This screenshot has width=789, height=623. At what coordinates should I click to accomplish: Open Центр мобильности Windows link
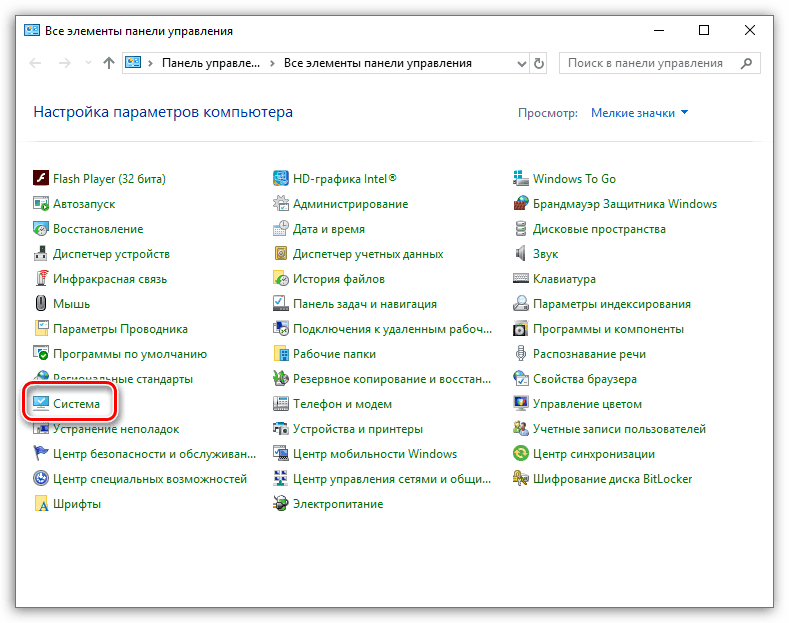coord(375,454)
